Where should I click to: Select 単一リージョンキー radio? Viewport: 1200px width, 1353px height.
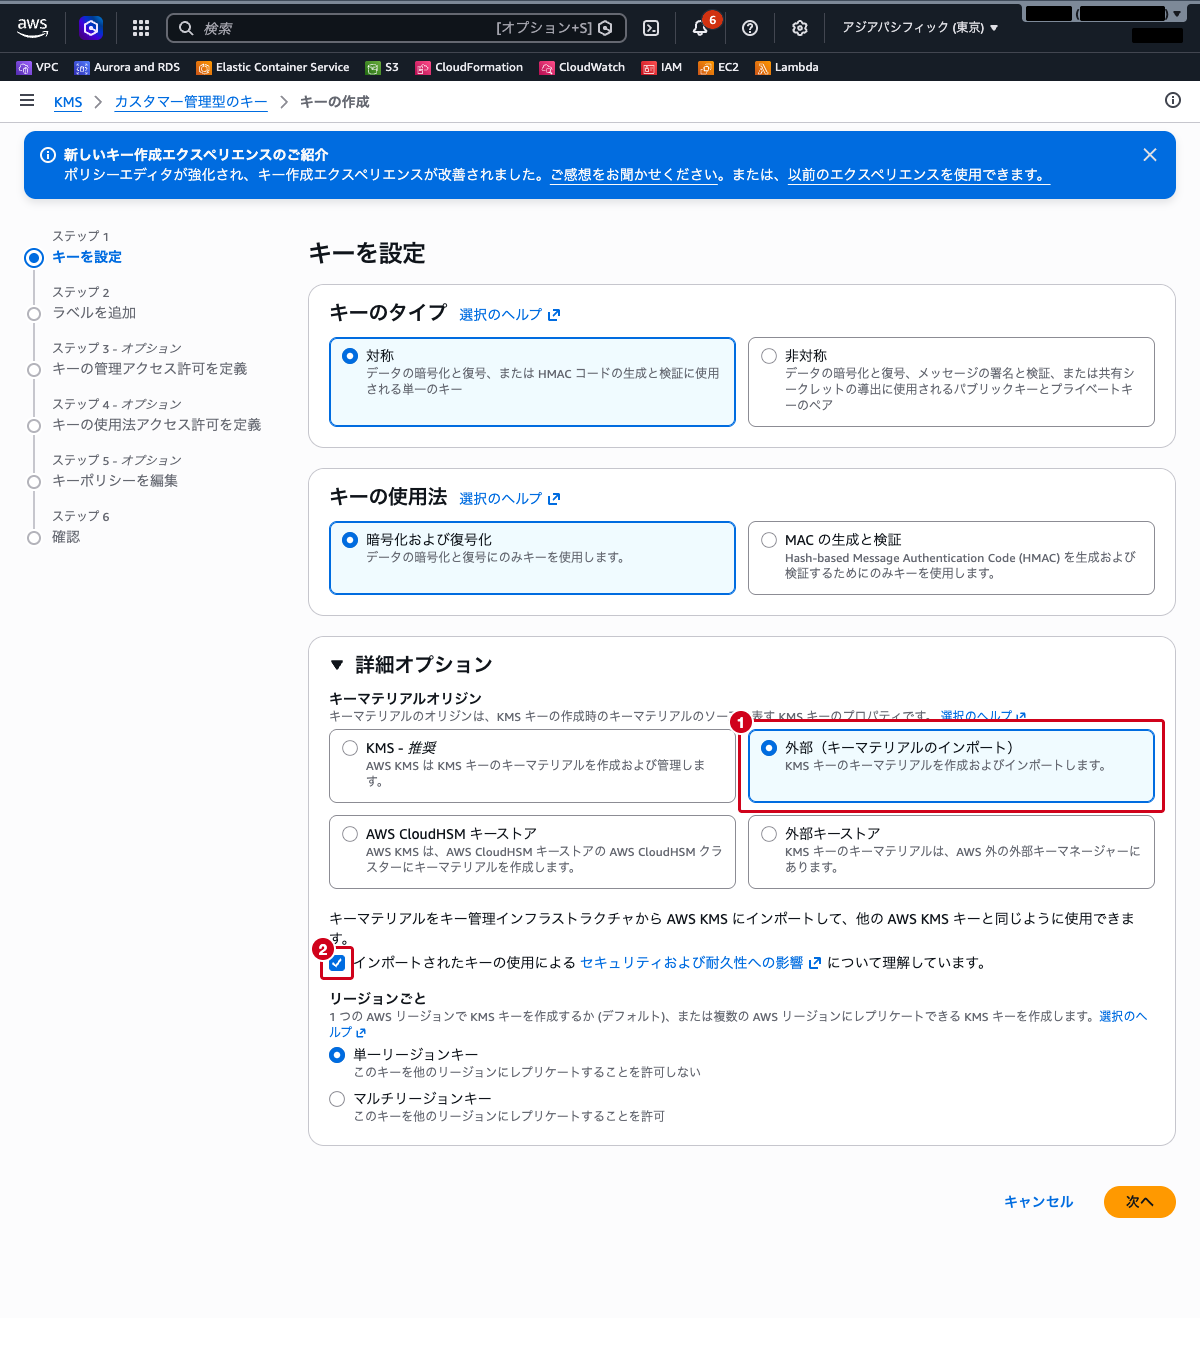tap(337, 1055)
